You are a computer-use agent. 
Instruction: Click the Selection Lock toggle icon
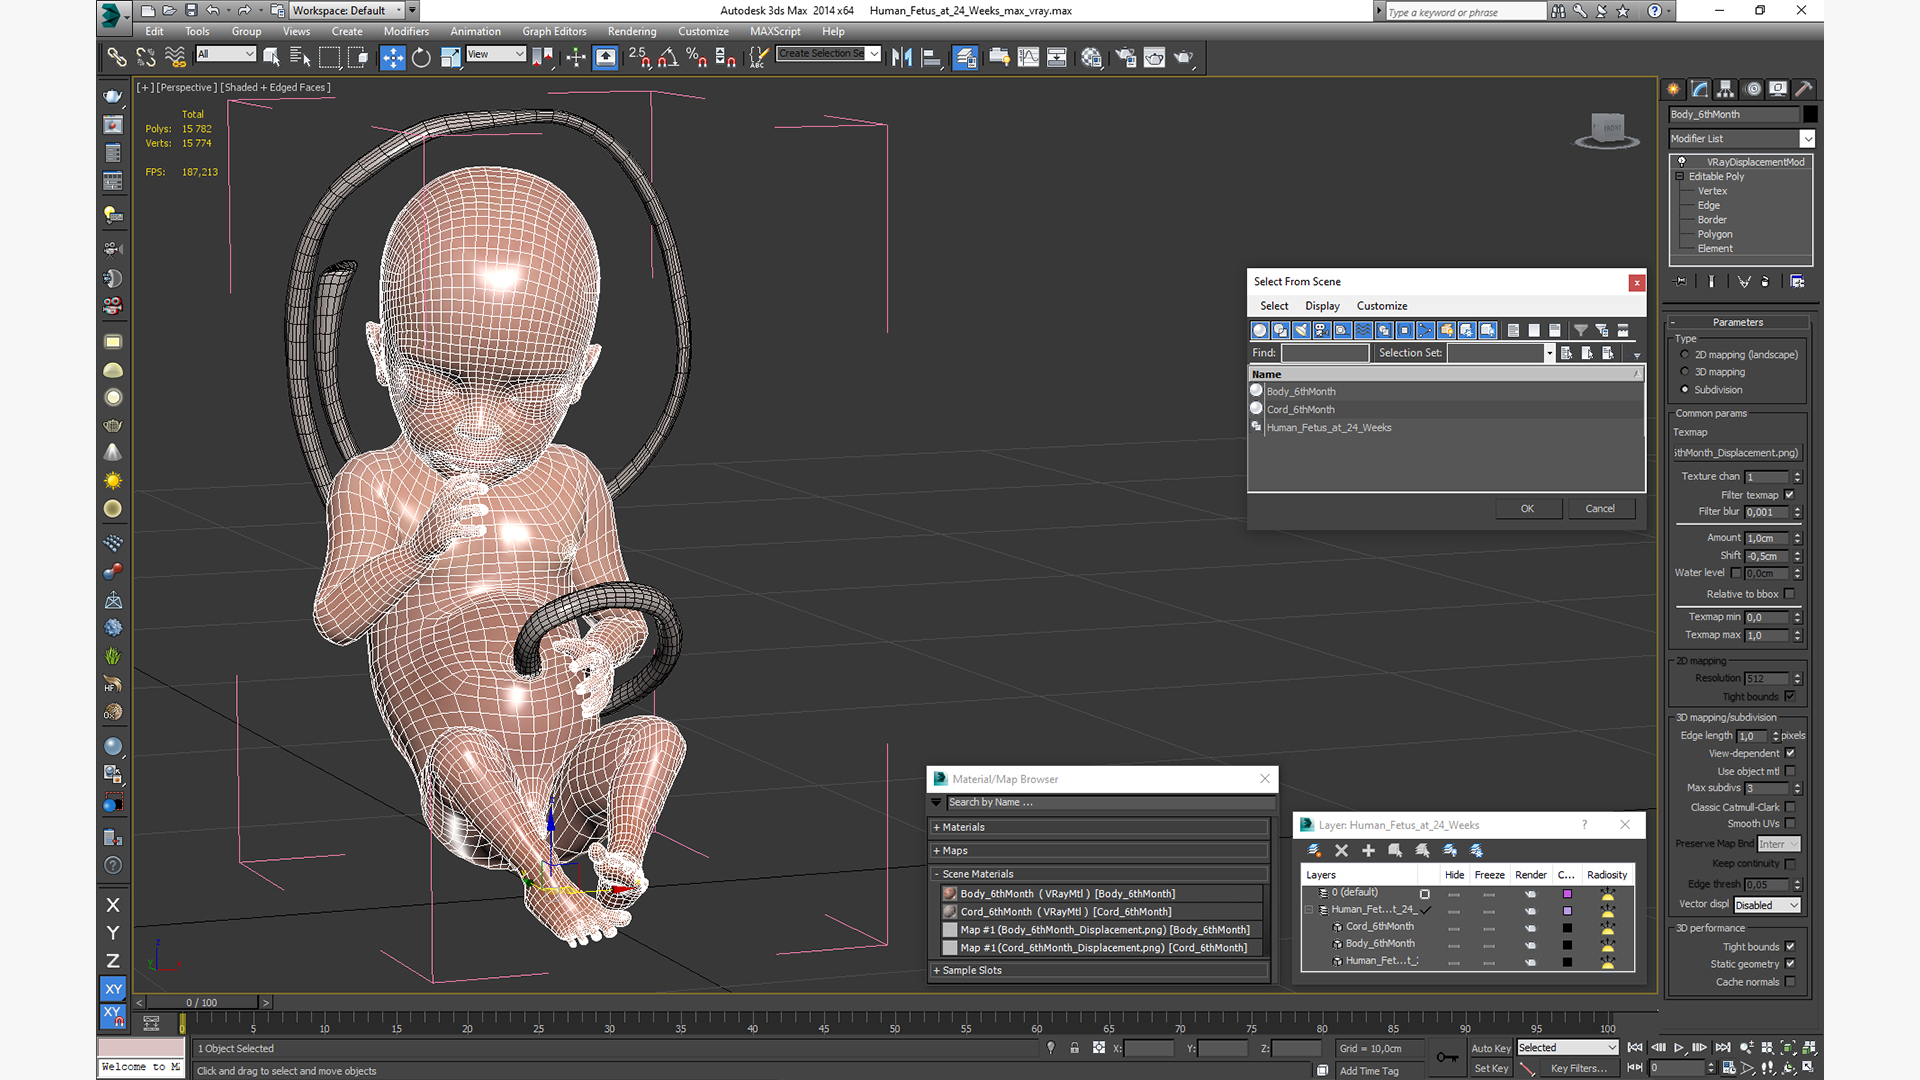tap(1074, 1048)
